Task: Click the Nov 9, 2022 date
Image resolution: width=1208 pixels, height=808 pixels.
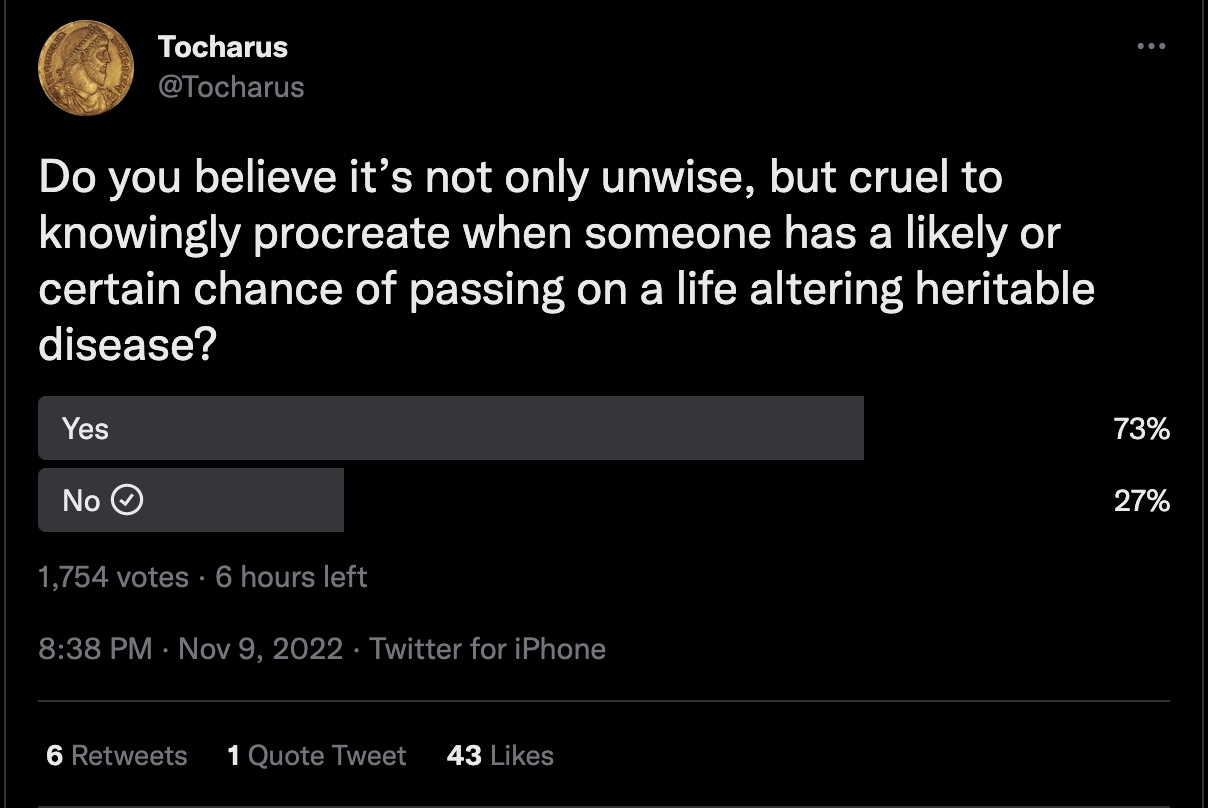Action: (x=260, y=649)
